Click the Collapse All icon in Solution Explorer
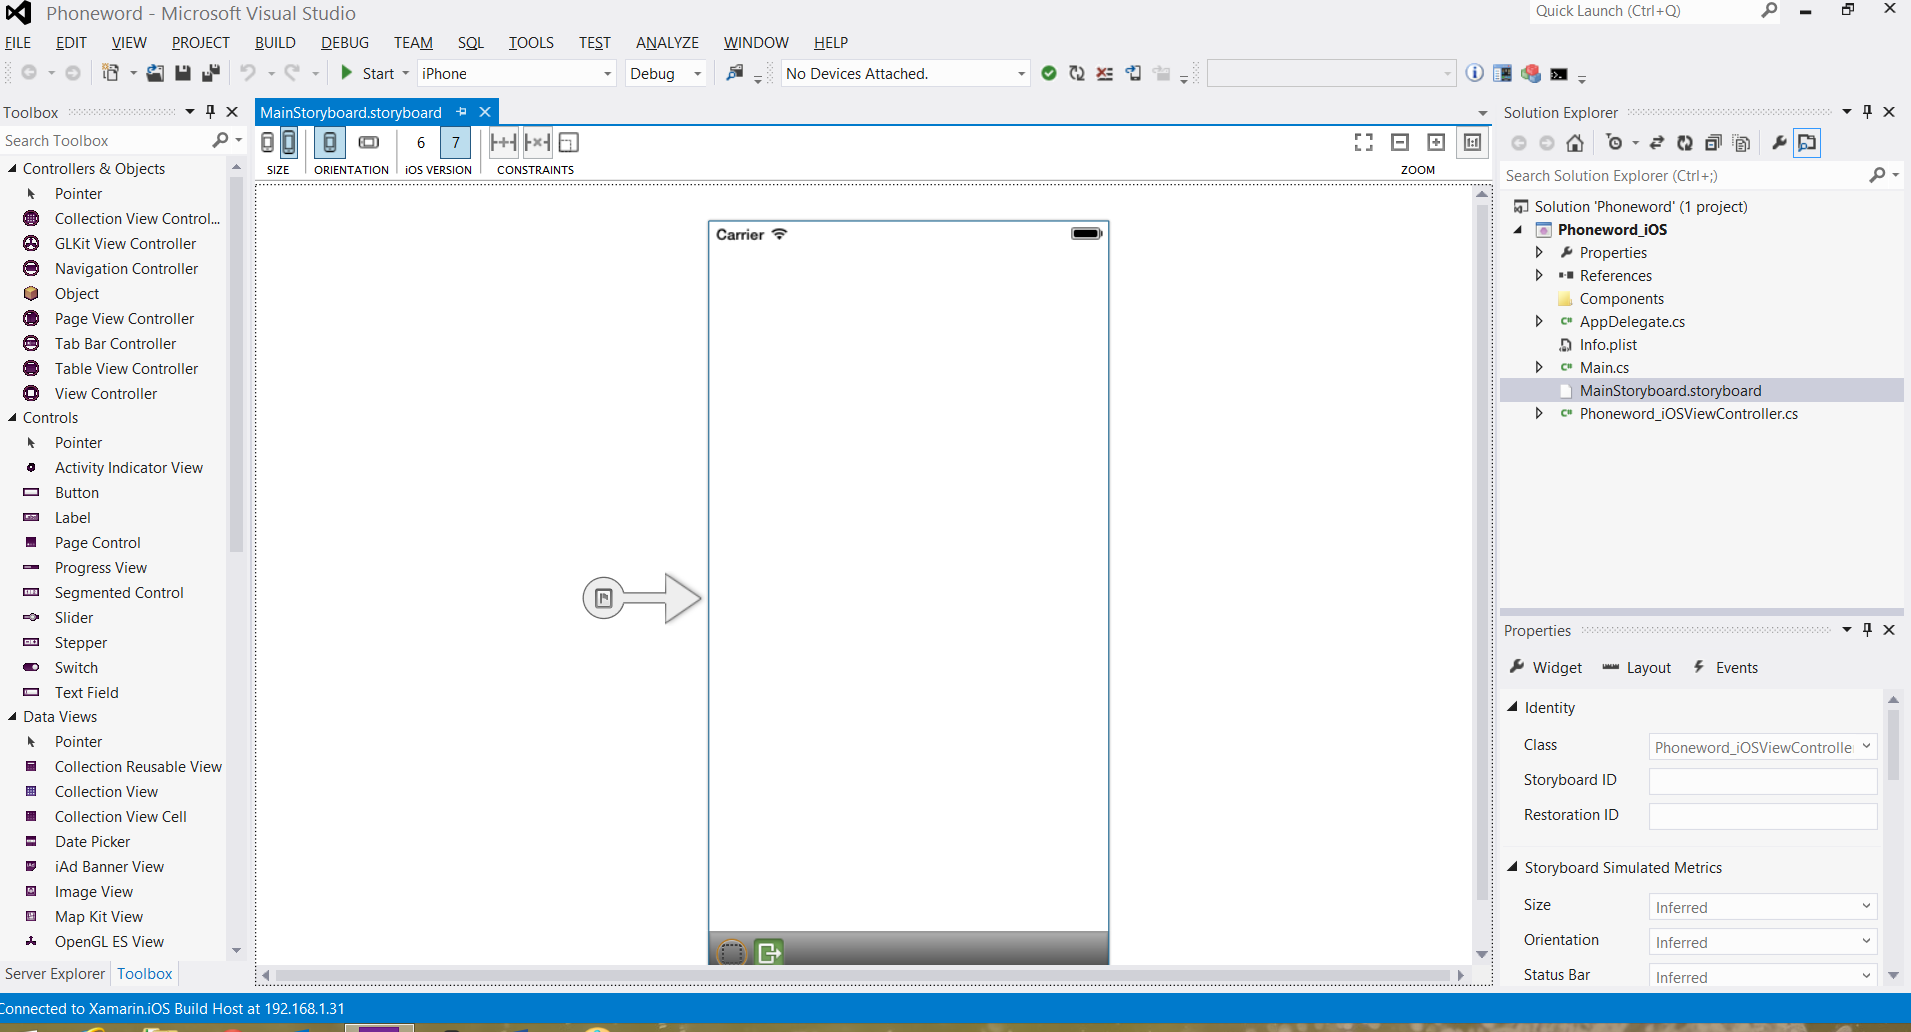Viewport: 1911px width, 1032px height. (1713, 143)
